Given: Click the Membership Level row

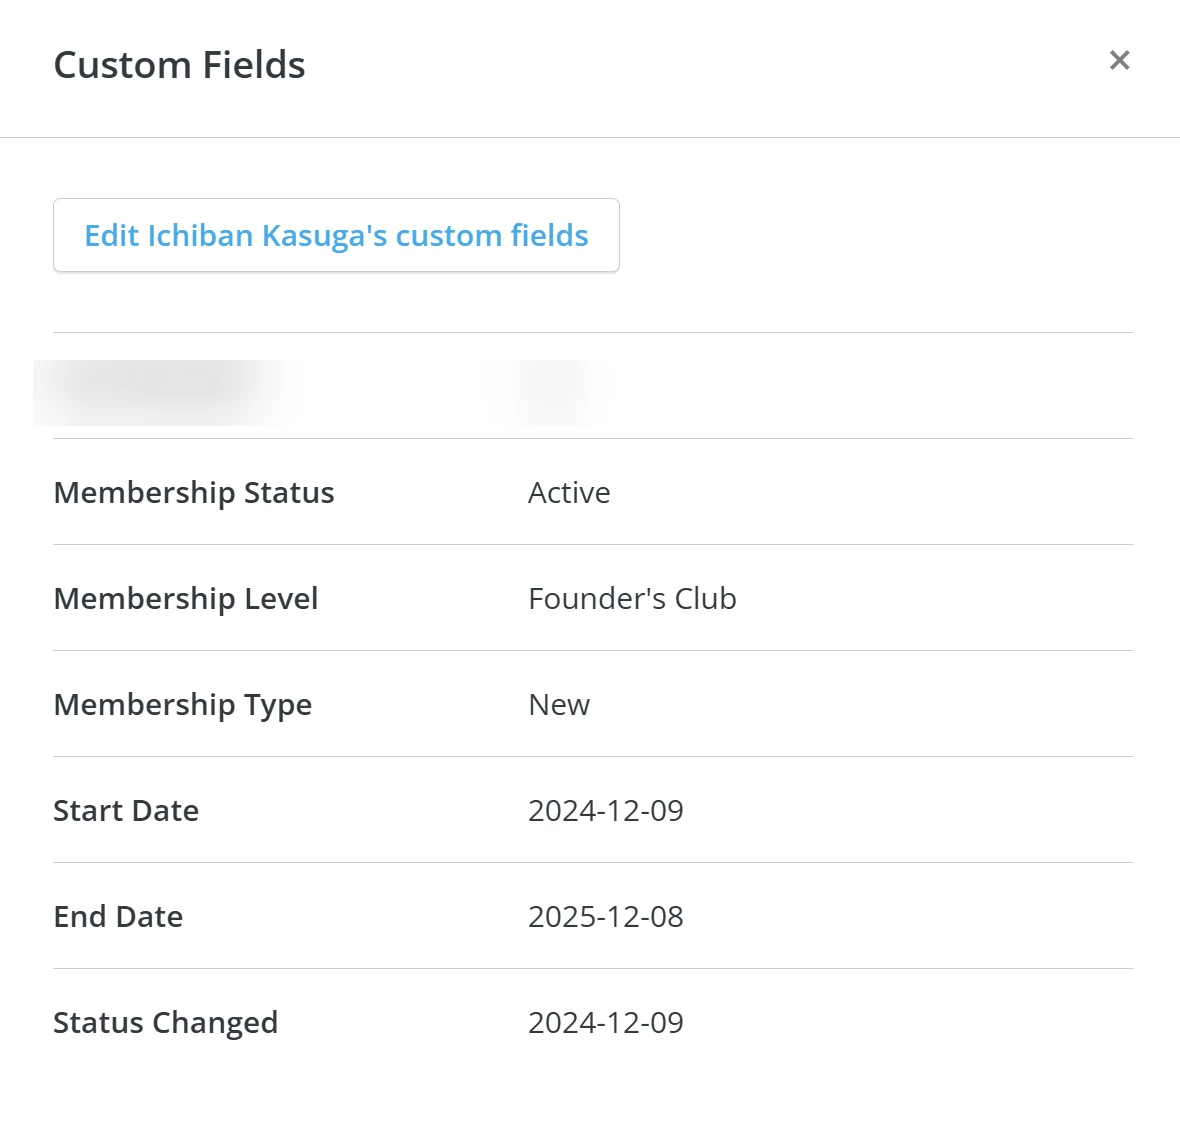Looking at the screenshot, I should pos(590,598).
